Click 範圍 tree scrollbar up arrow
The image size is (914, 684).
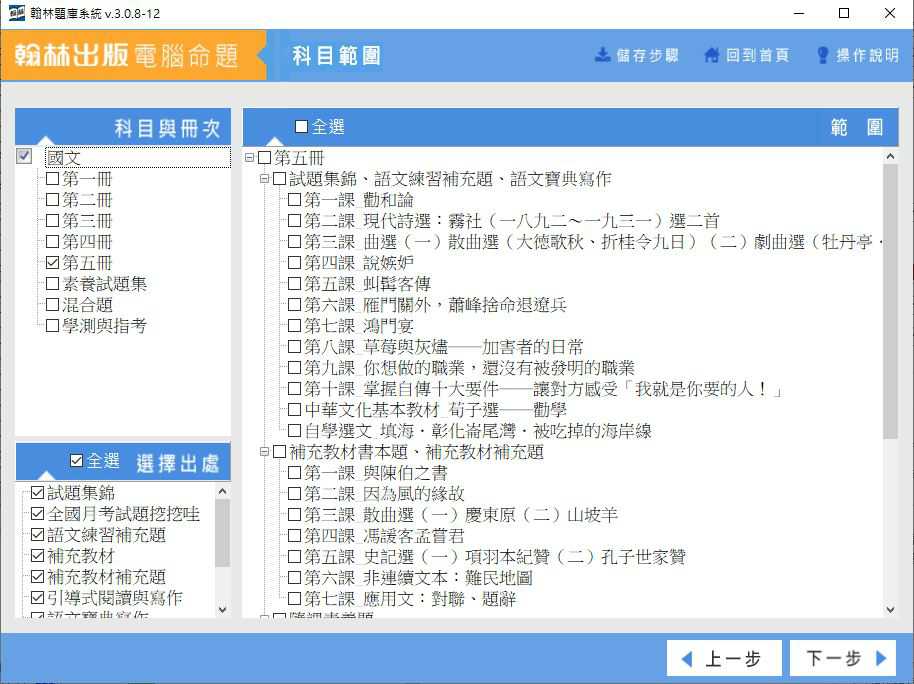click(x=890, y=156)
